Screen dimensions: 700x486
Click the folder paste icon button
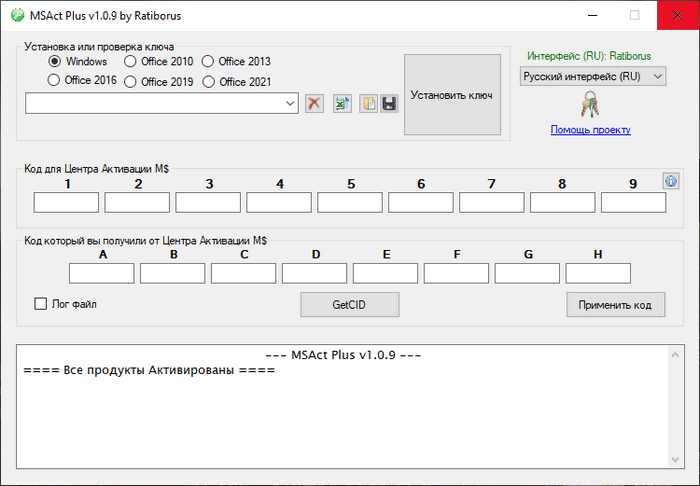point(368,104)
